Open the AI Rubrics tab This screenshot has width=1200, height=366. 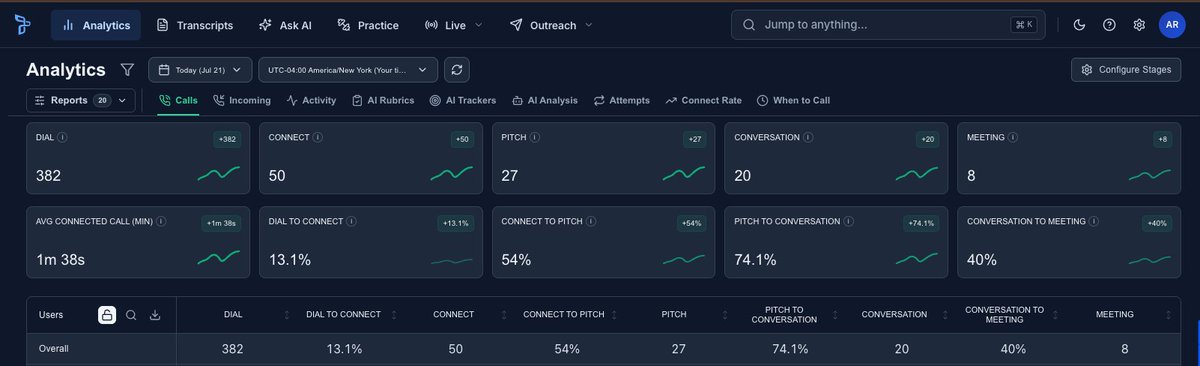coord(383,100)
